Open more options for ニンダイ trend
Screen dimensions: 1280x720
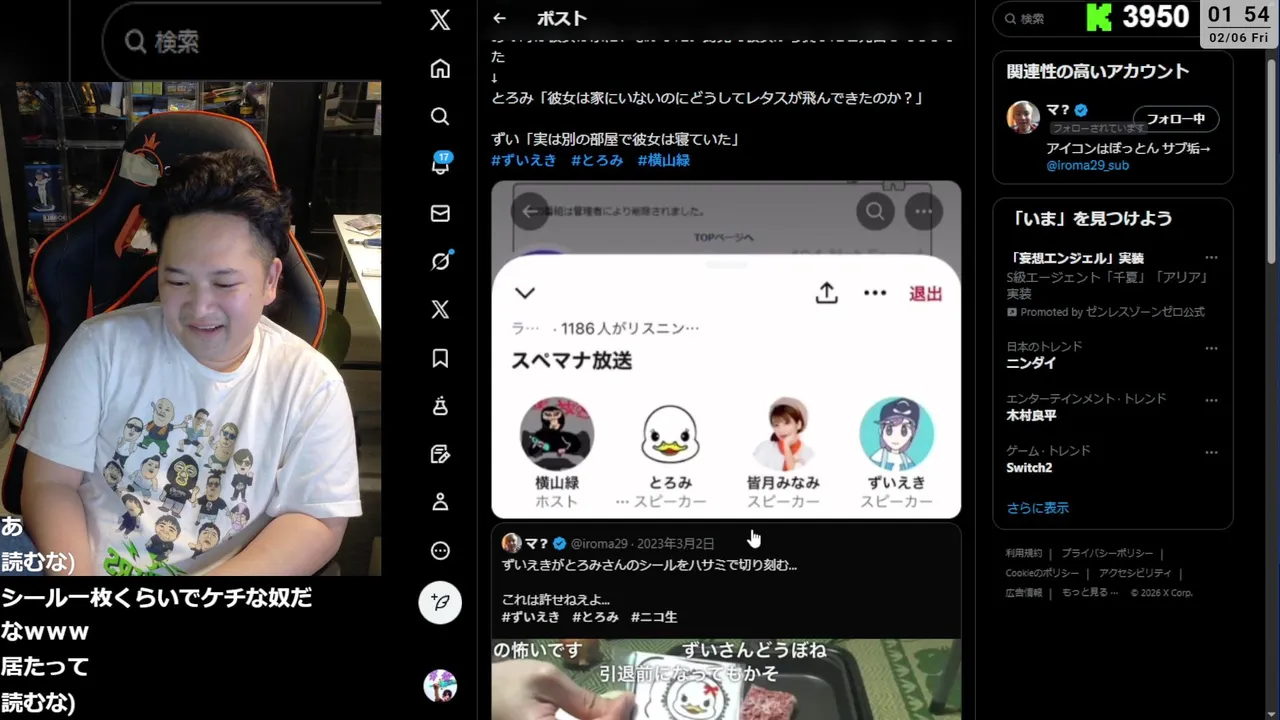pos(1212,348)
